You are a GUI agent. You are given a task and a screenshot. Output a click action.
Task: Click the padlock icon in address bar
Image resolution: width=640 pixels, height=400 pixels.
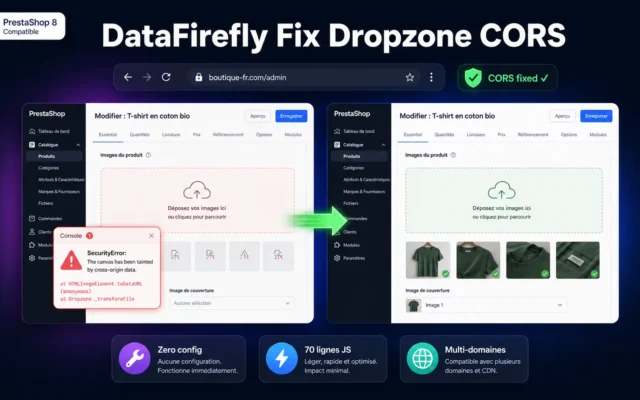click(199, 77)
